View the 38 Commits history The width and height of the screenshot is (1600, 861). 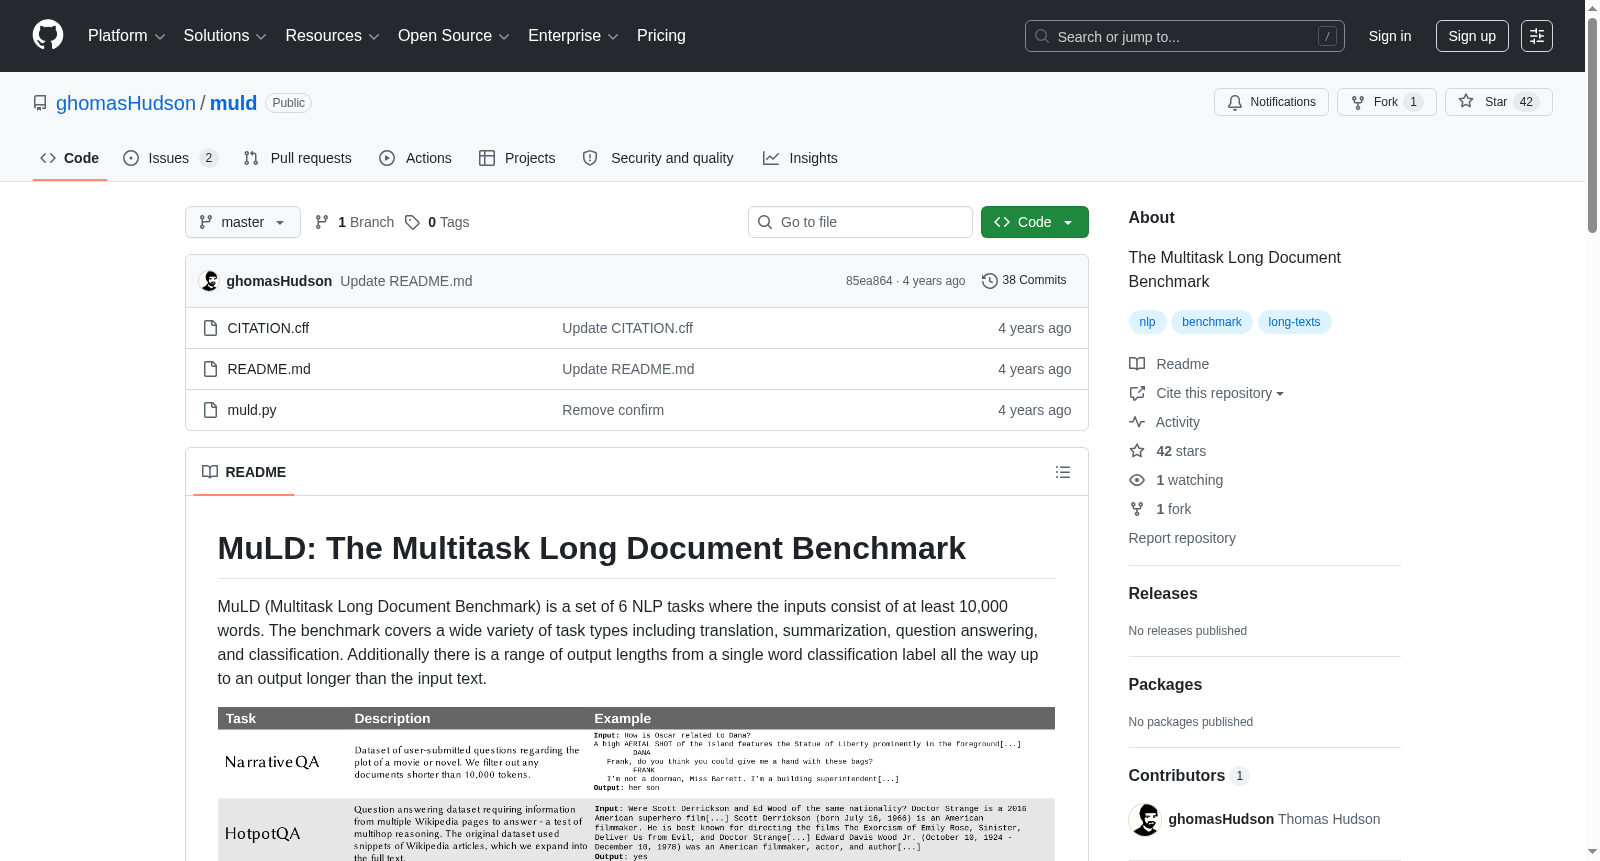1024,281
